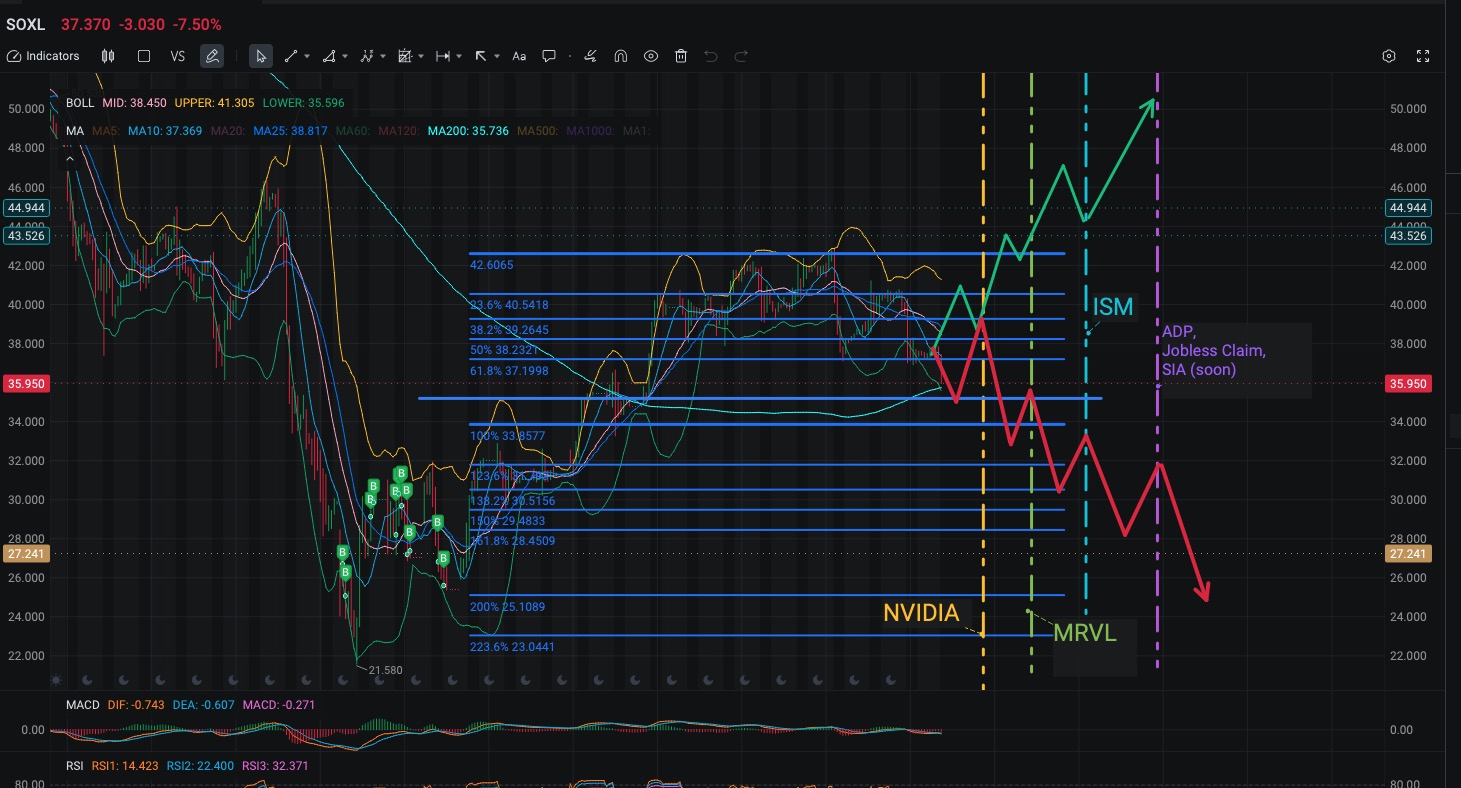The height and width of the screenshot is (788, 1461).
Task: Click the MA indicator label
Action: pyautogui.click(x=74, y=131)
